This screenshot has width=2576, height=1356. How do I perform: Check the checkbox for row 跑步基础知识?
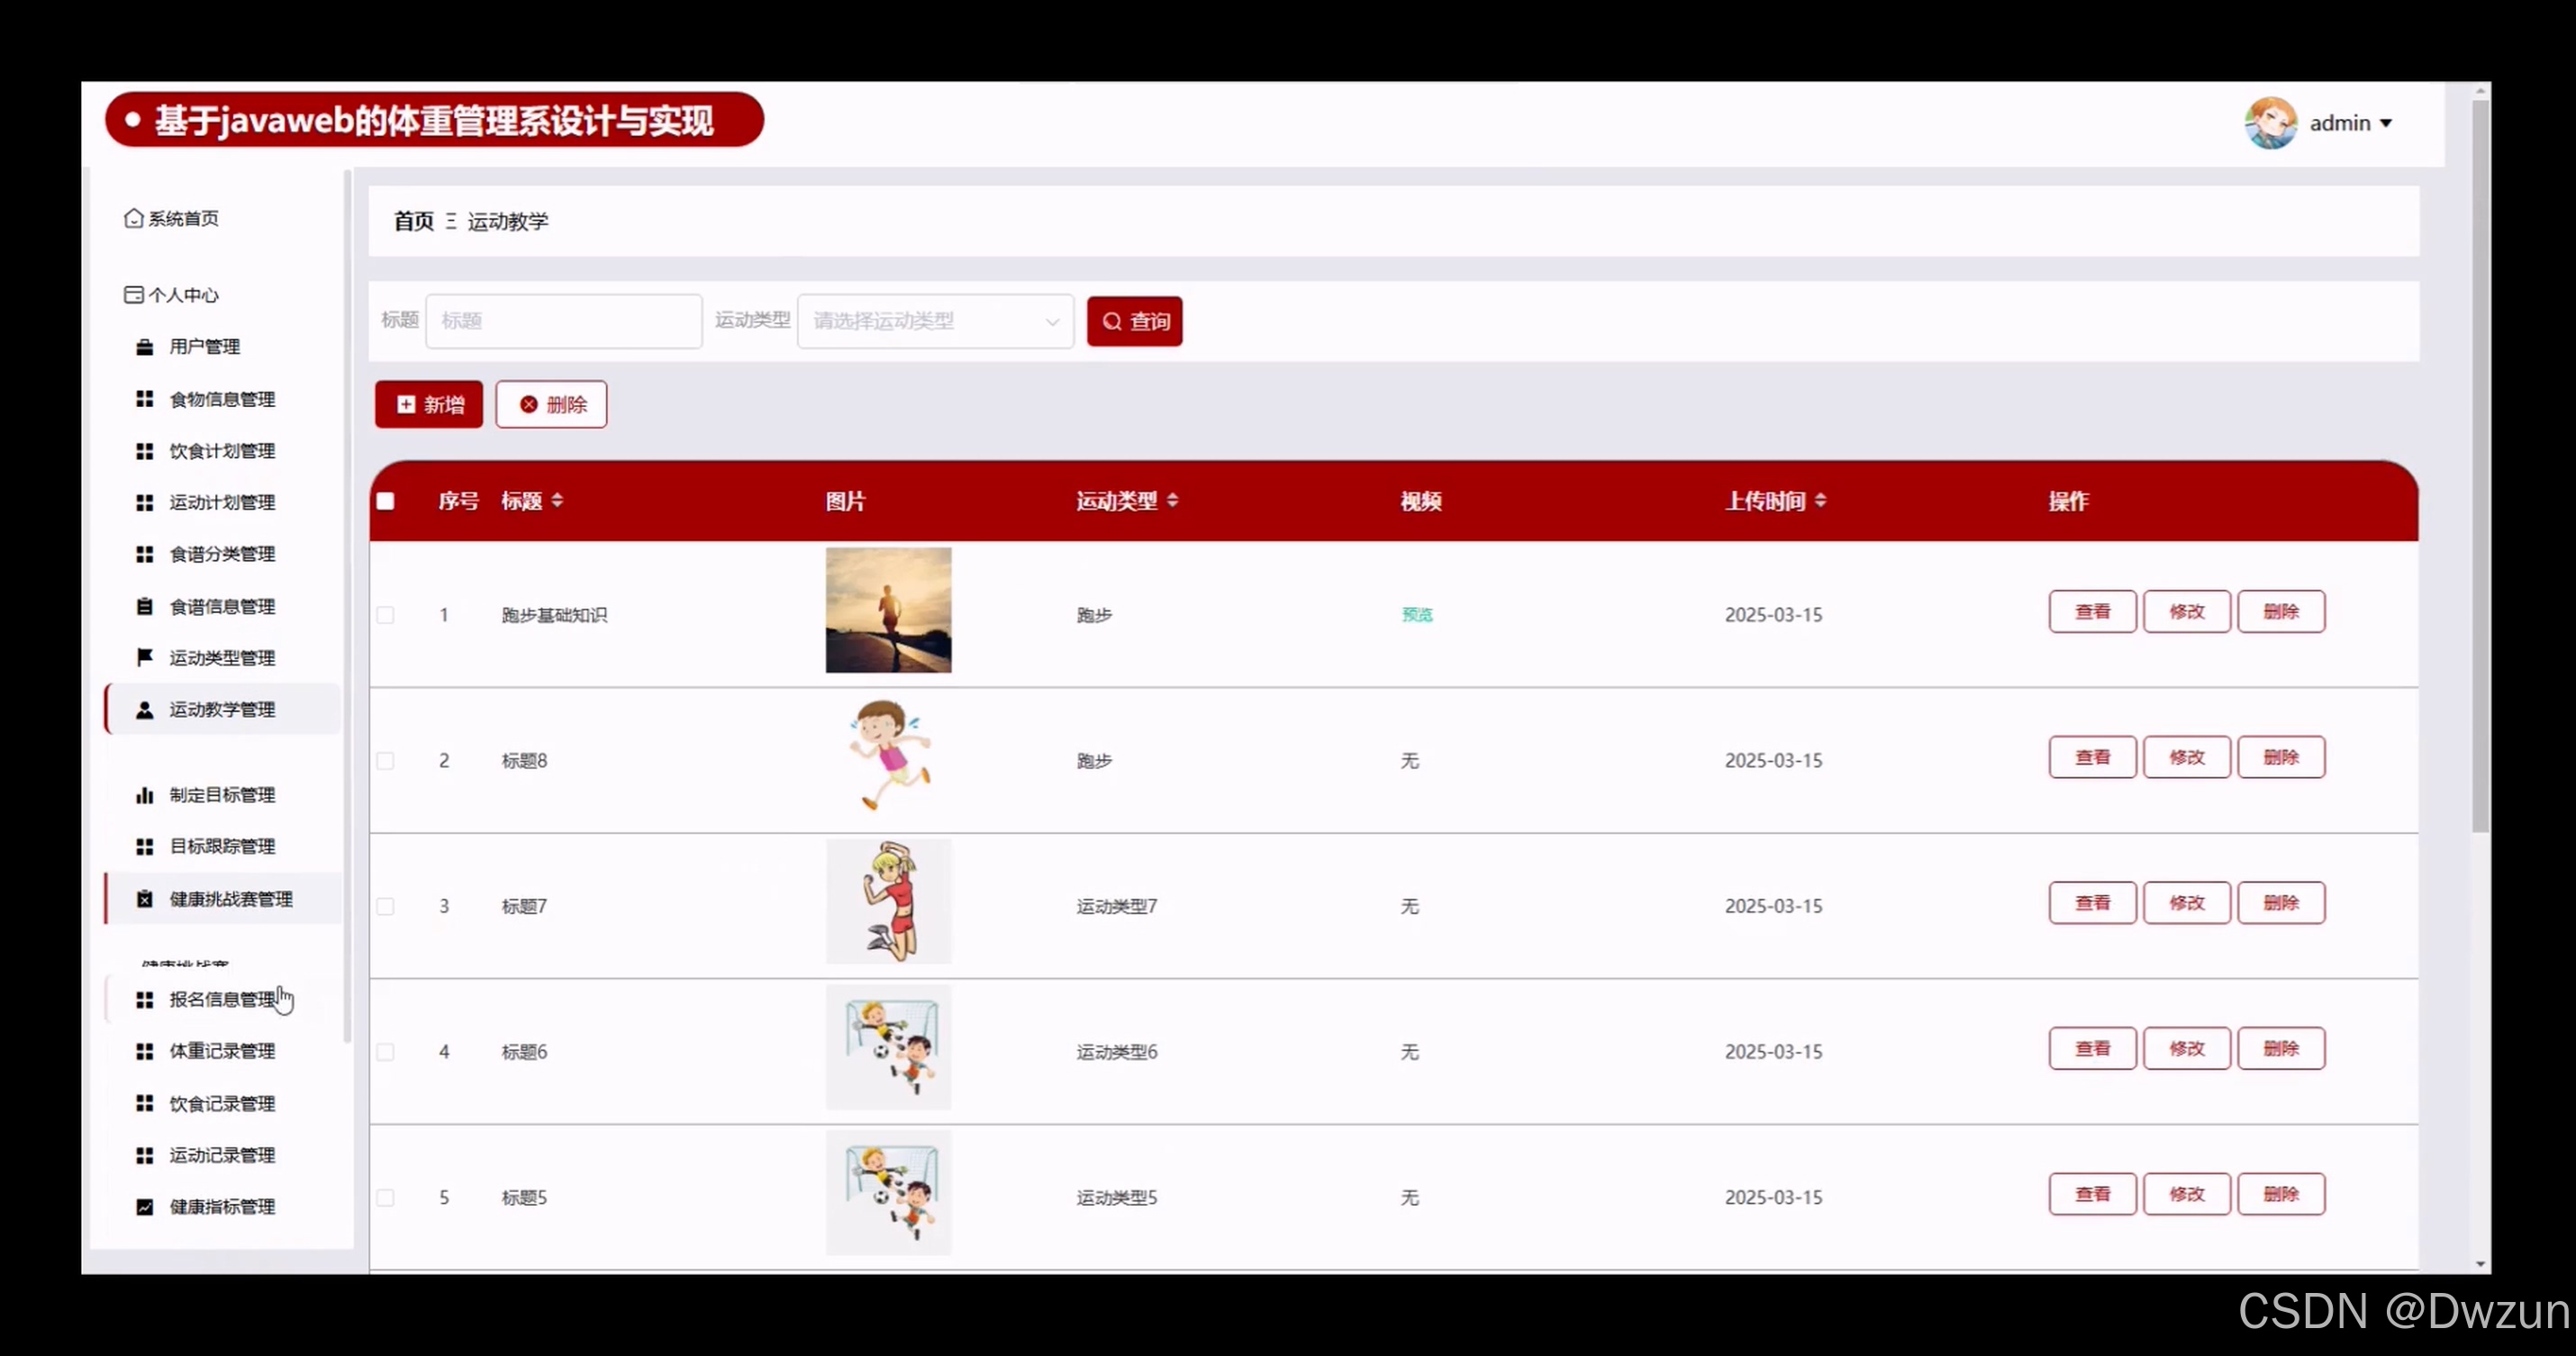point(386,615)
